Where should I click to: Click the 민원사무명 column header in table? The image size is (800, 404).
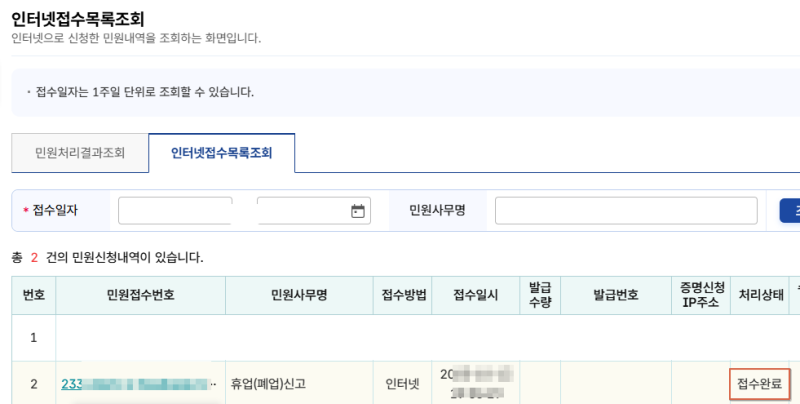(299, 295)
